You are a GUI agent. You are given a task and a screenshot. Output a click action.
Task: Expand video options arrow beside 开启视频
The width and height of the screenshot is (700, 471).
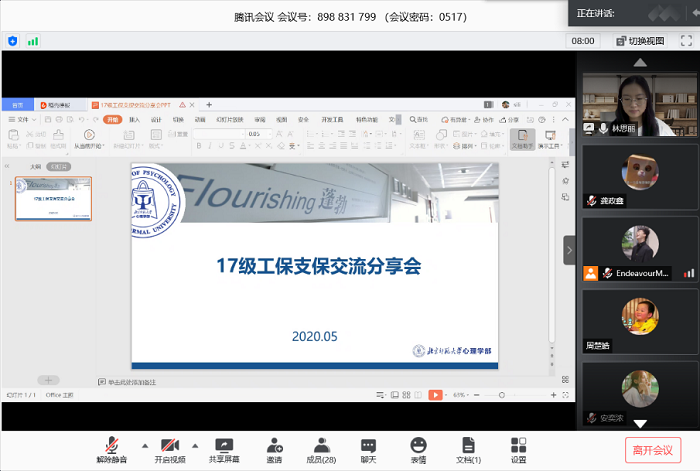(195, 445)
